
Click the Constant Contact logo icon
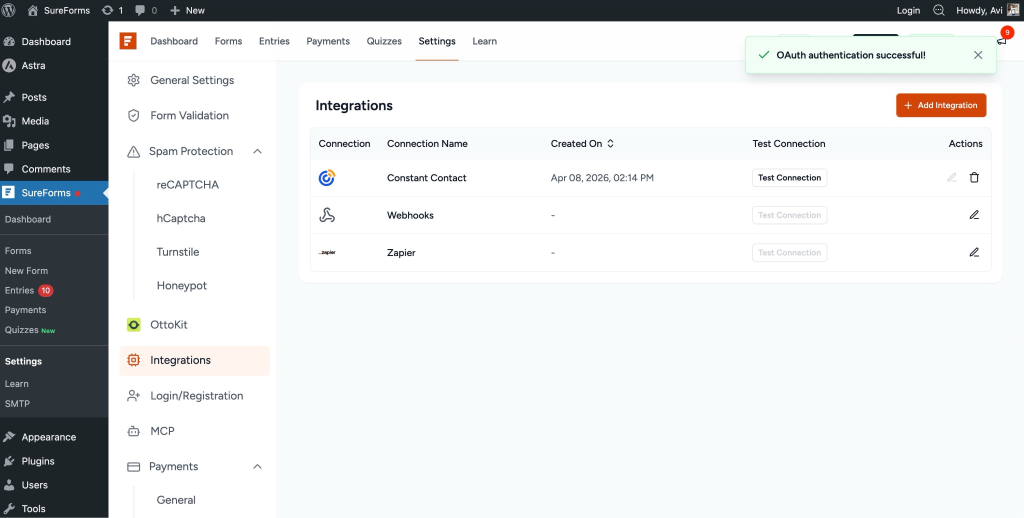327,178
